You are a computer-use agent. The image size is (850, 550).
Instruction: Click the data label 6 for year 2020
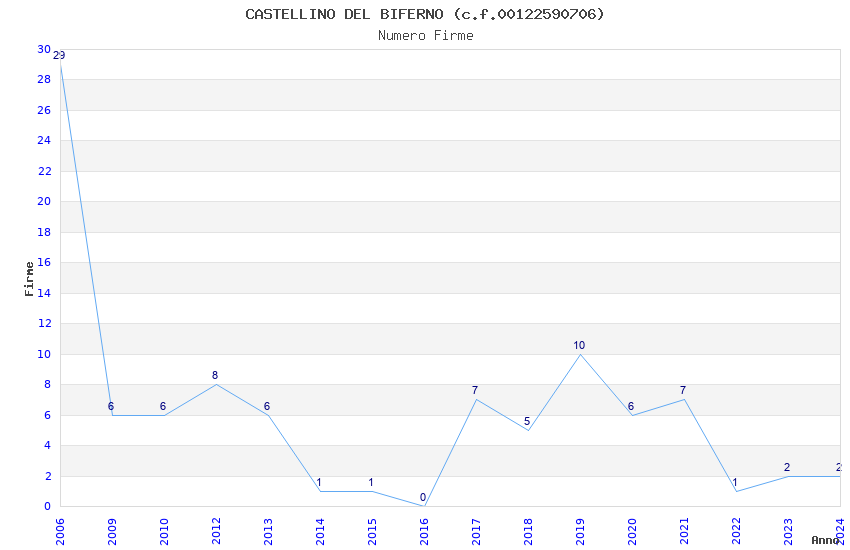click(x=631, y=406)
